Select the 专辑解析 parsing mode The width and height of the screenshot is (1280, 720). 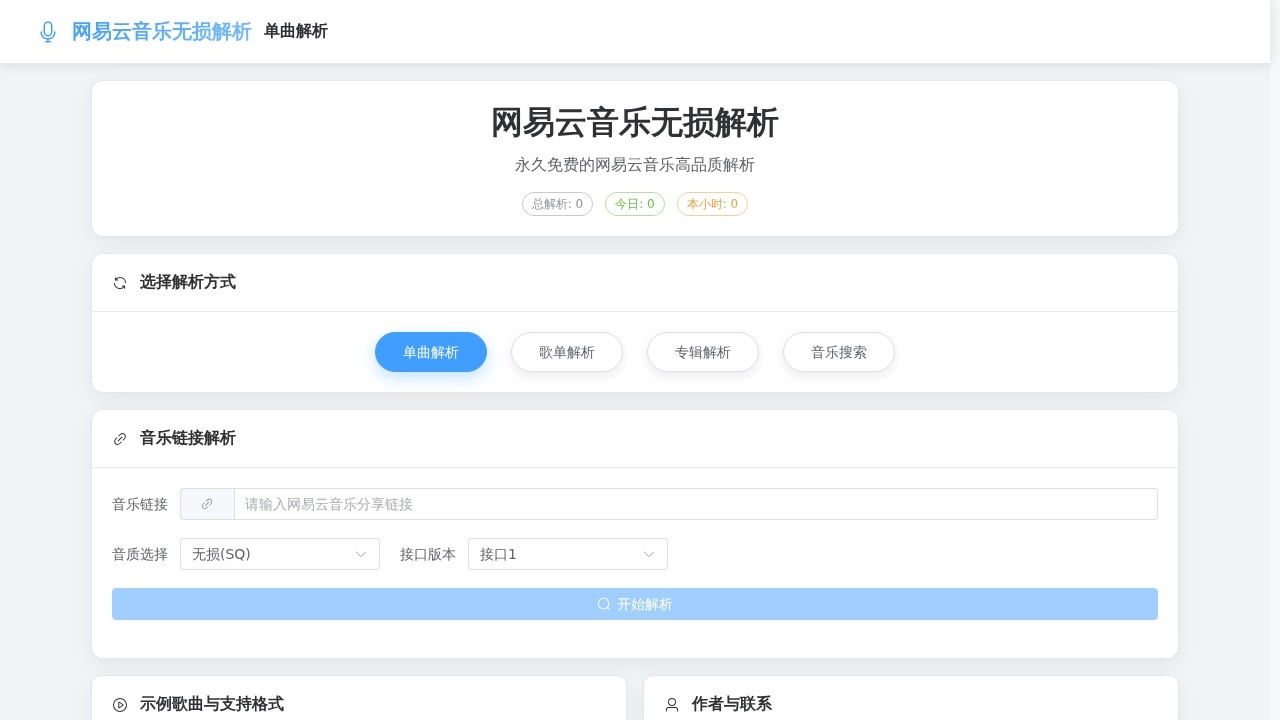coord(703,352)
